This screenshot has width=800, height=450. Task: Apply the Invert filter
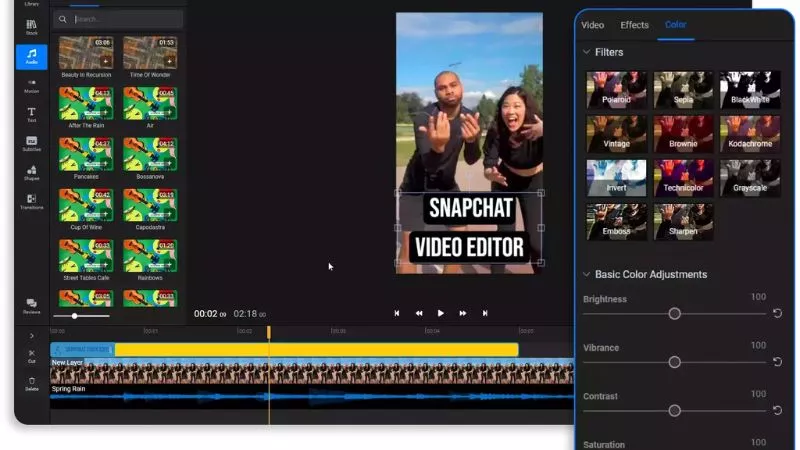point(616,178)
